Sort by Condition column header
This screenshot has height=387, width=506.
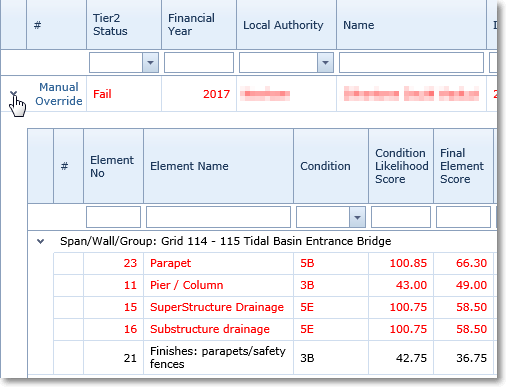point(331,166)
